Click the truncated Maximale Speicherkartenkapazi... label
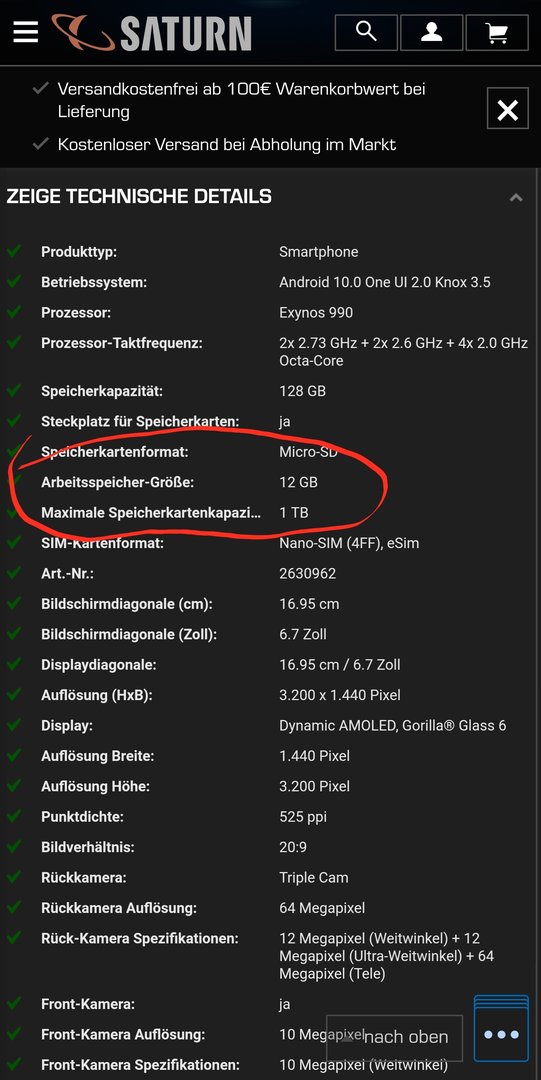 pos(152,513)
